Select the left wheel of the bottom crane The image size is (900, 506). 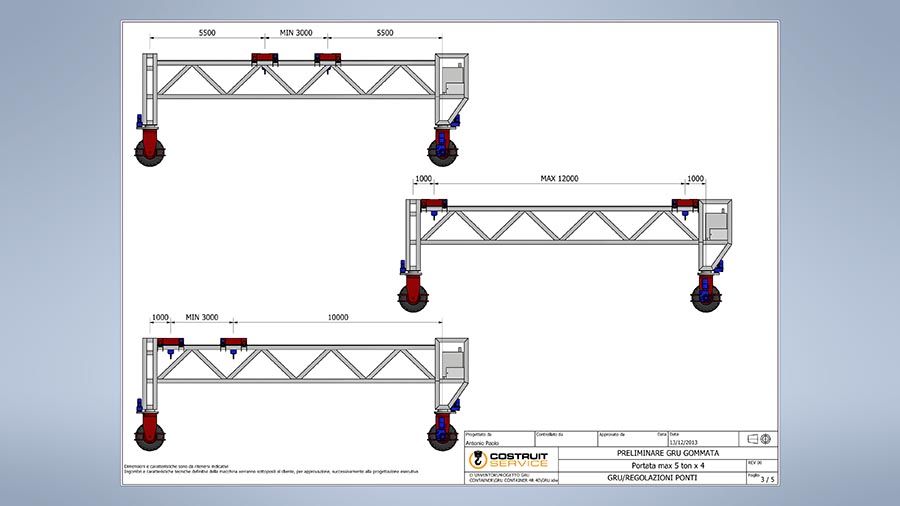pos(150,436)
